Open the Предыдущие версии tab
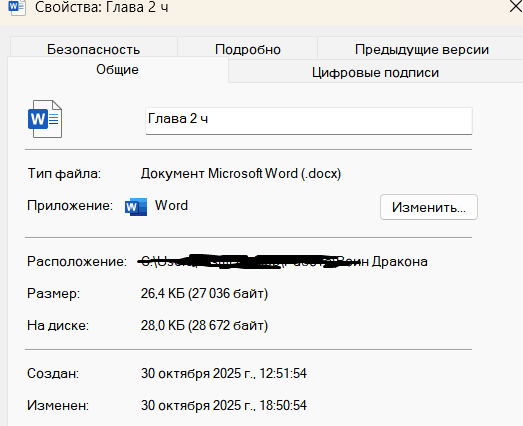The image size is (523, 426). 422,48
